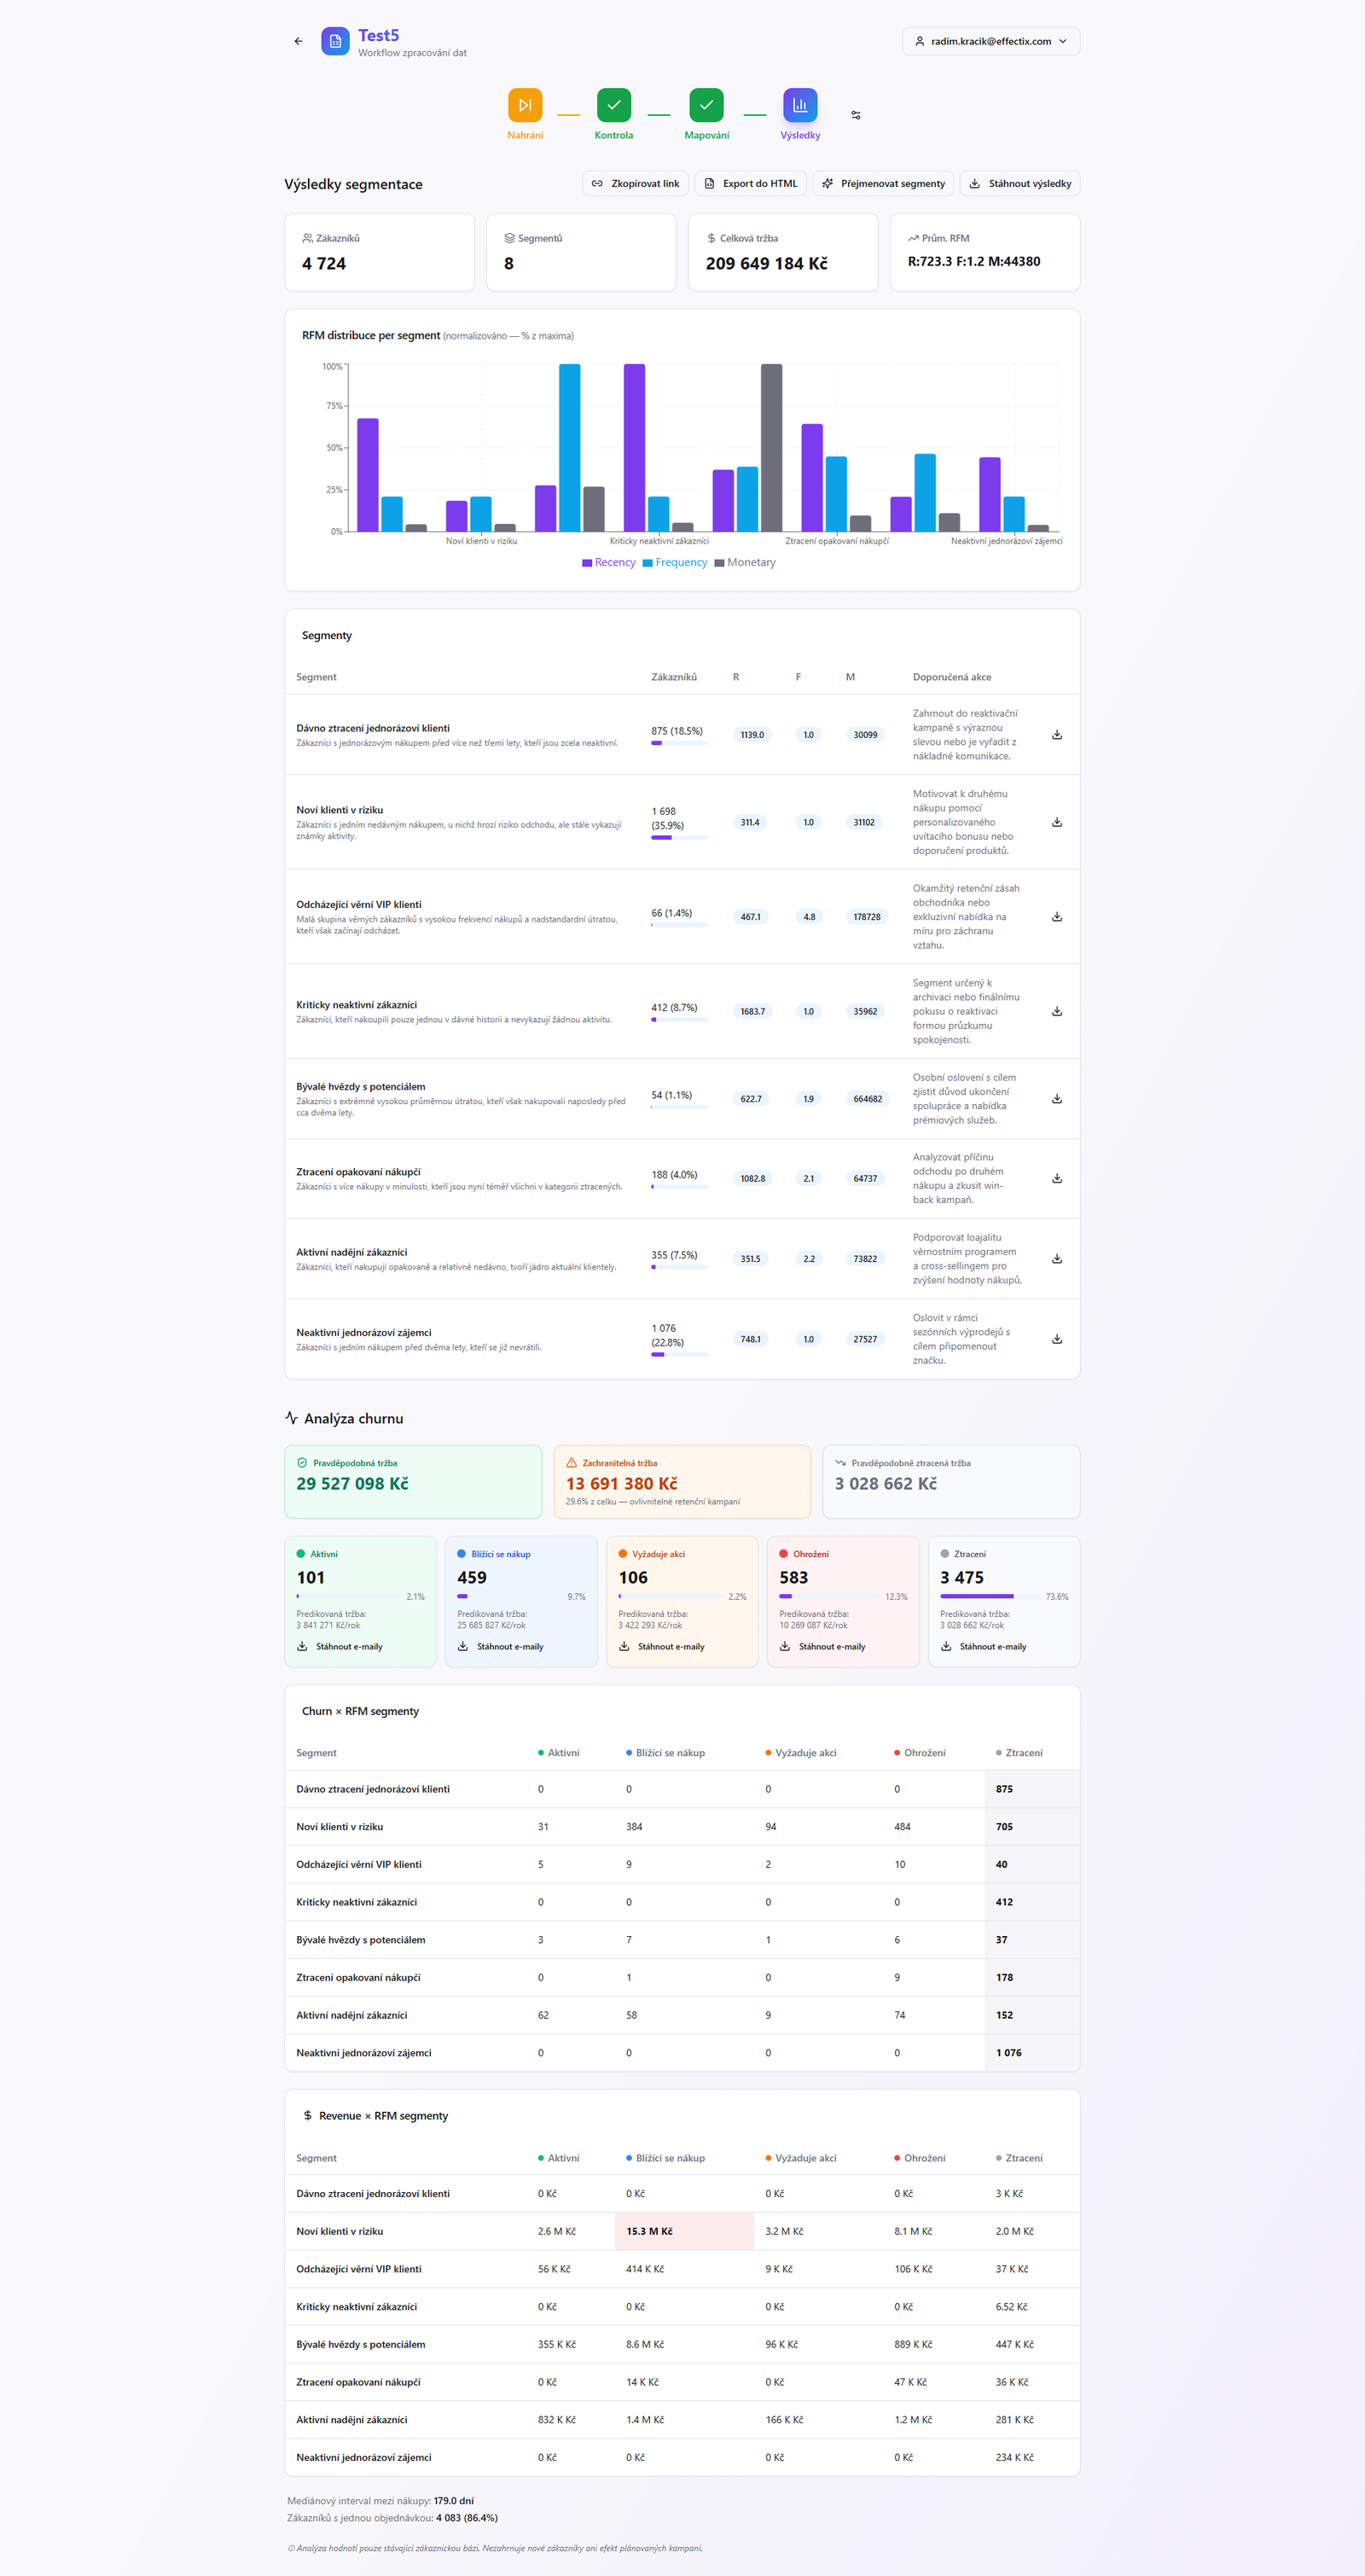Click the Stáhnout výsledky button
Screen dimensions: 1365x2576
coord(1019,184)
